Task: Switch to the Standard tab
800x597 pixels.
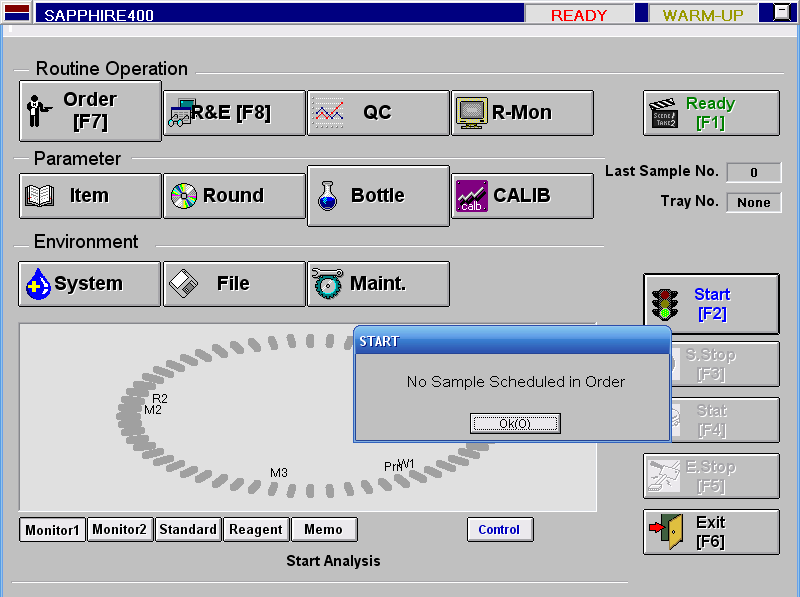Action: (x=188, y=530)
